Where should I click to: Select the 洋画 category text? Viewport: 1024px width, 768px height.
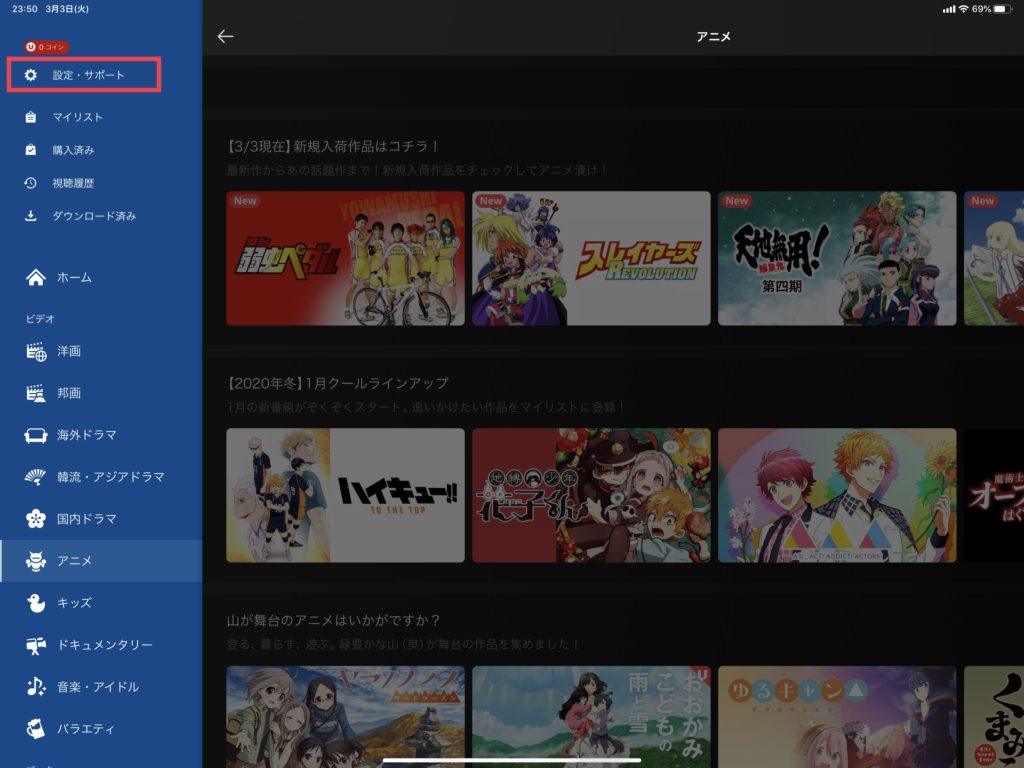[69, 351]
